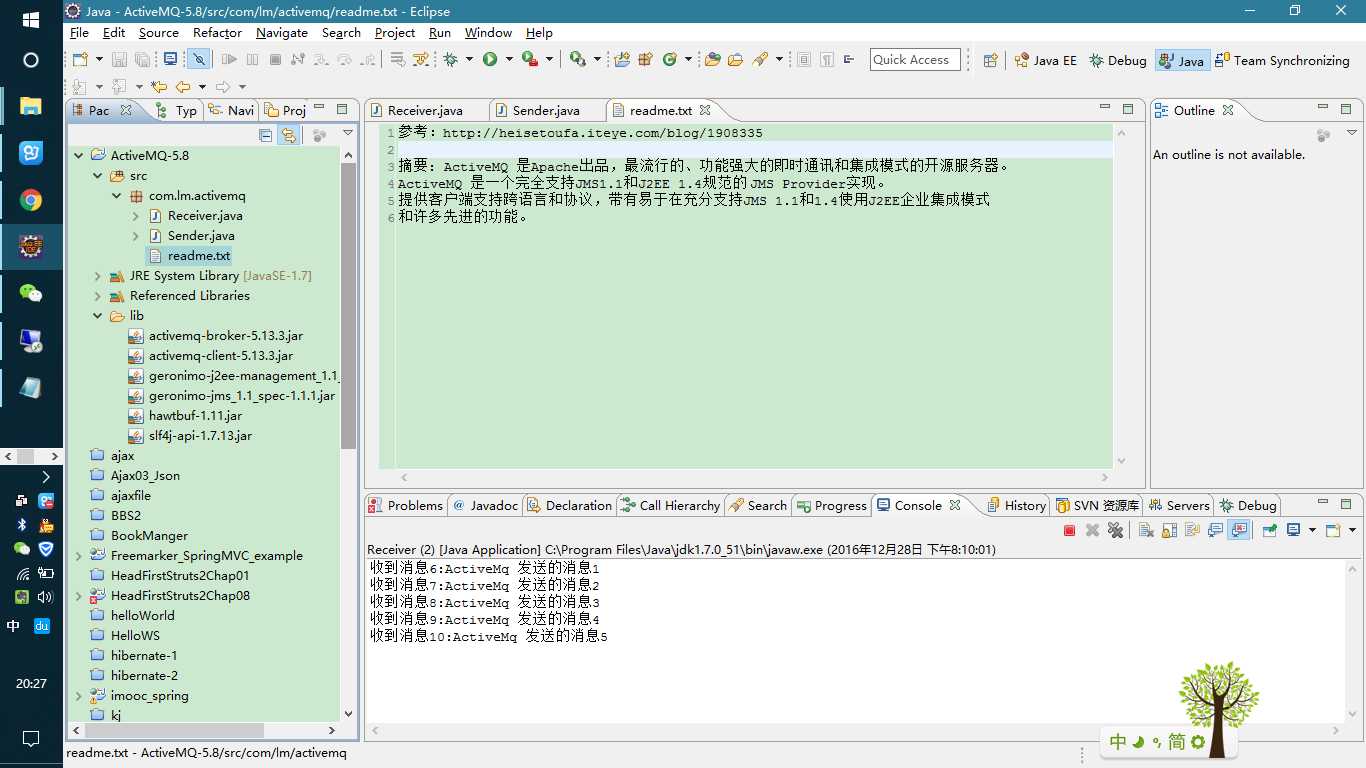Toggle Link with Editor in Package Explorer
Image resolution: width=1366 pixels, height=768 pixels.
288,135
